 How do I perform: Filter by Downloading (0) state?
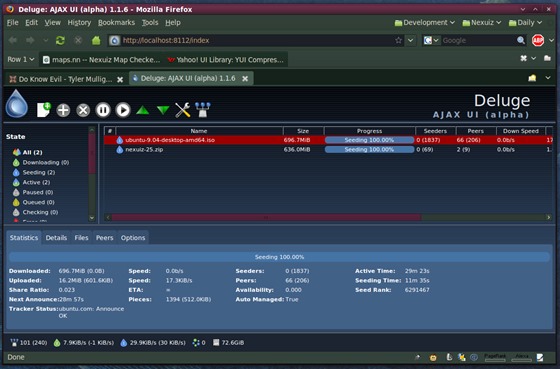(41, 162)
